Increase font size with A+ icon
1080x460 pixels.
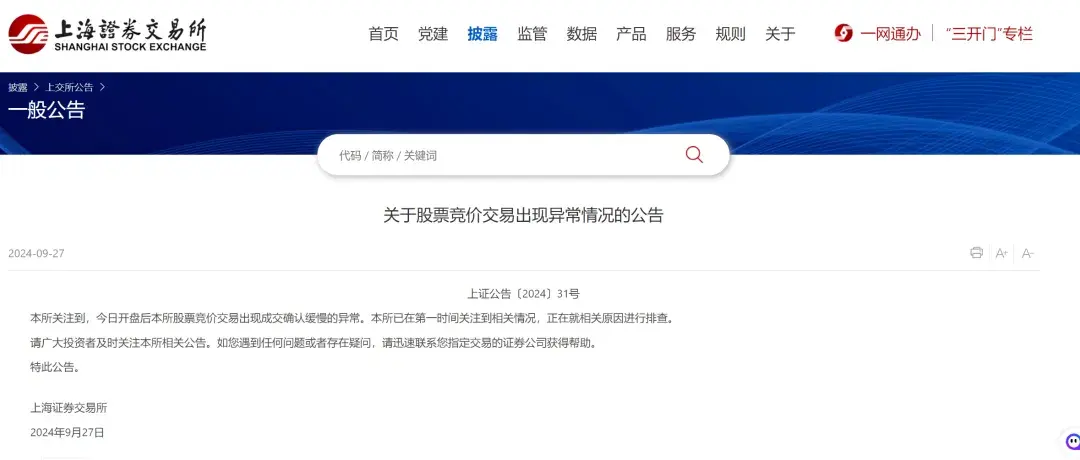coord(1002,253)
